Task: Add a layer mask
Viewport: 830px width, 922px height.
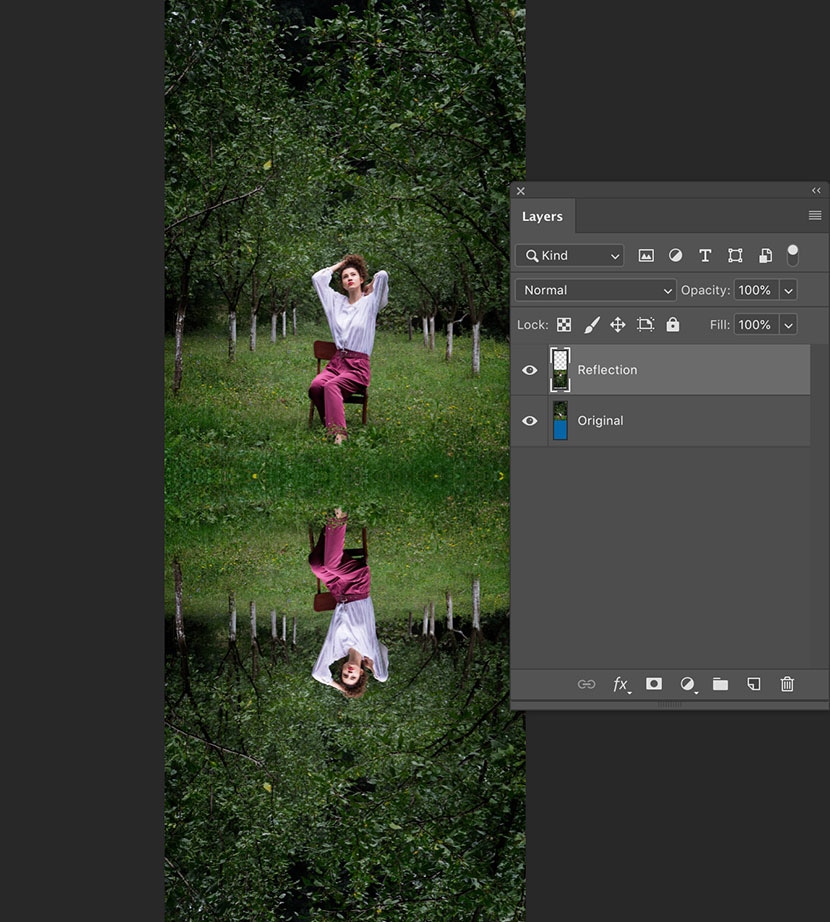Action: tap(654, 684)
